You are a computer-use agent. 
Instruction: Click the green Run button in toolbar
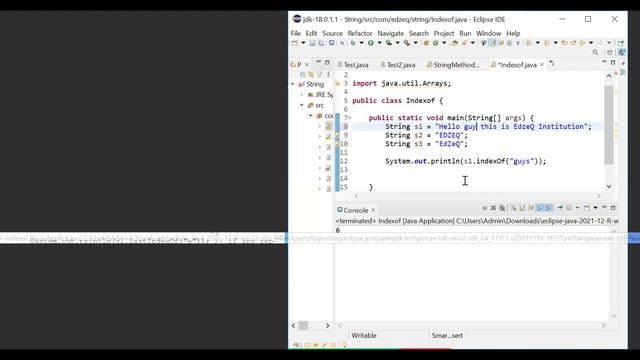click(x=371, y=43)
